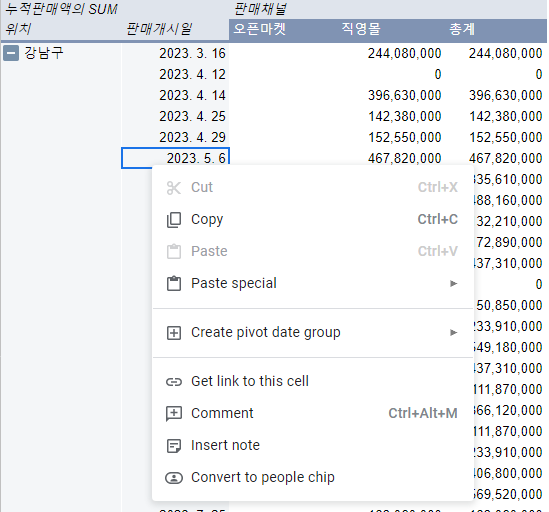549x512 pixels.
Task: Click the partly hidden total ending 88,160,000
Action: tap(508, 201)
